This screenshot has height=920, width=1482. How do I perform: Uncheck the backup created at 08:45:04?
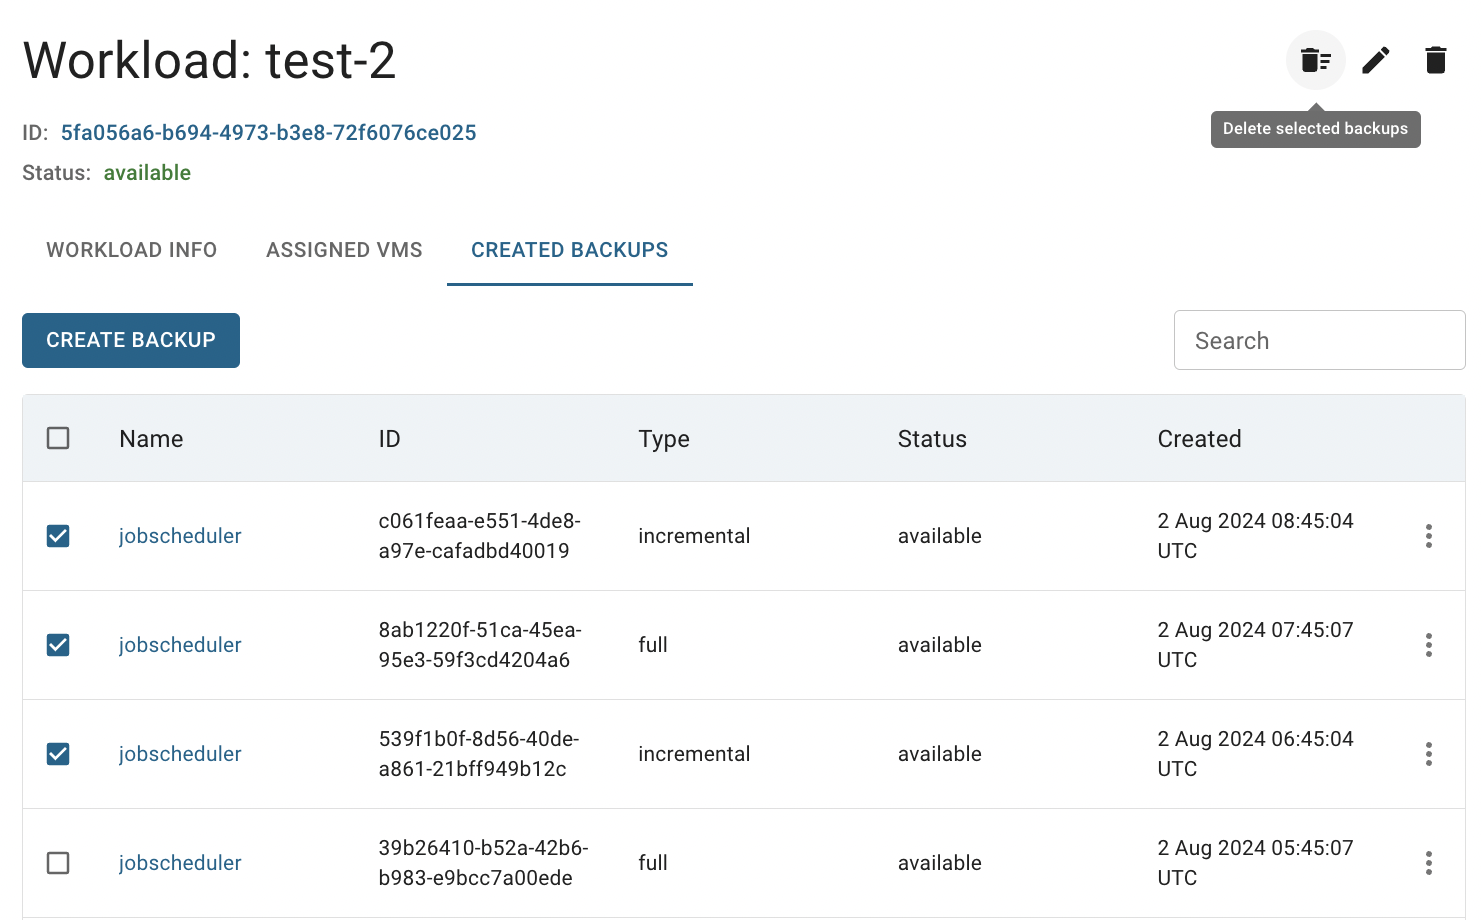pos(58,536)
